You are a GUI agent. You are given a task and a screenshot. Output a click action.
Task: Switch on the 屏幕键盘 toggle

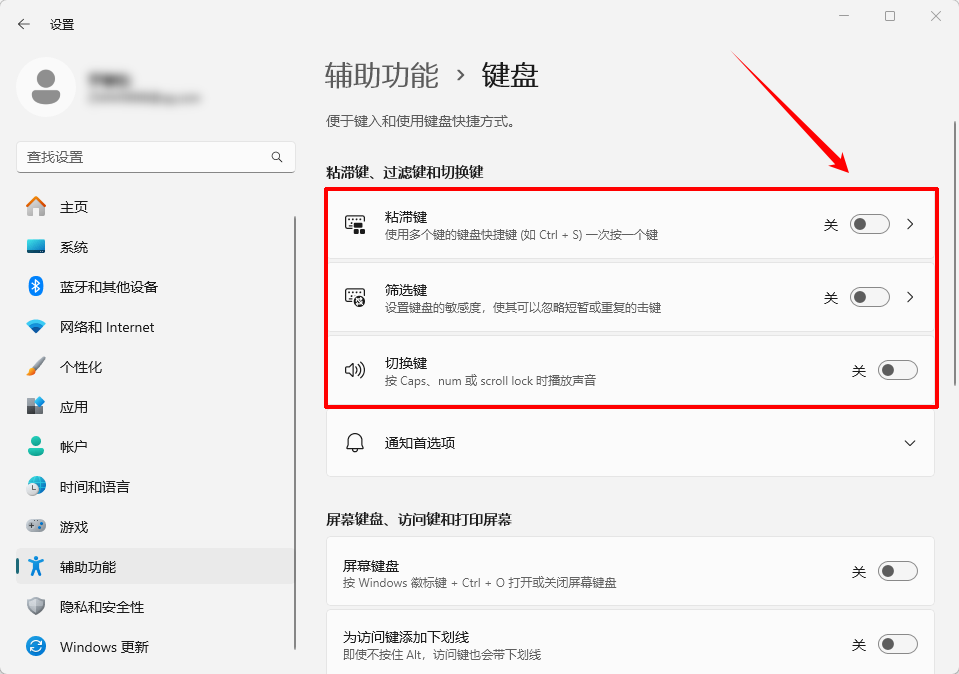point(897,571)
